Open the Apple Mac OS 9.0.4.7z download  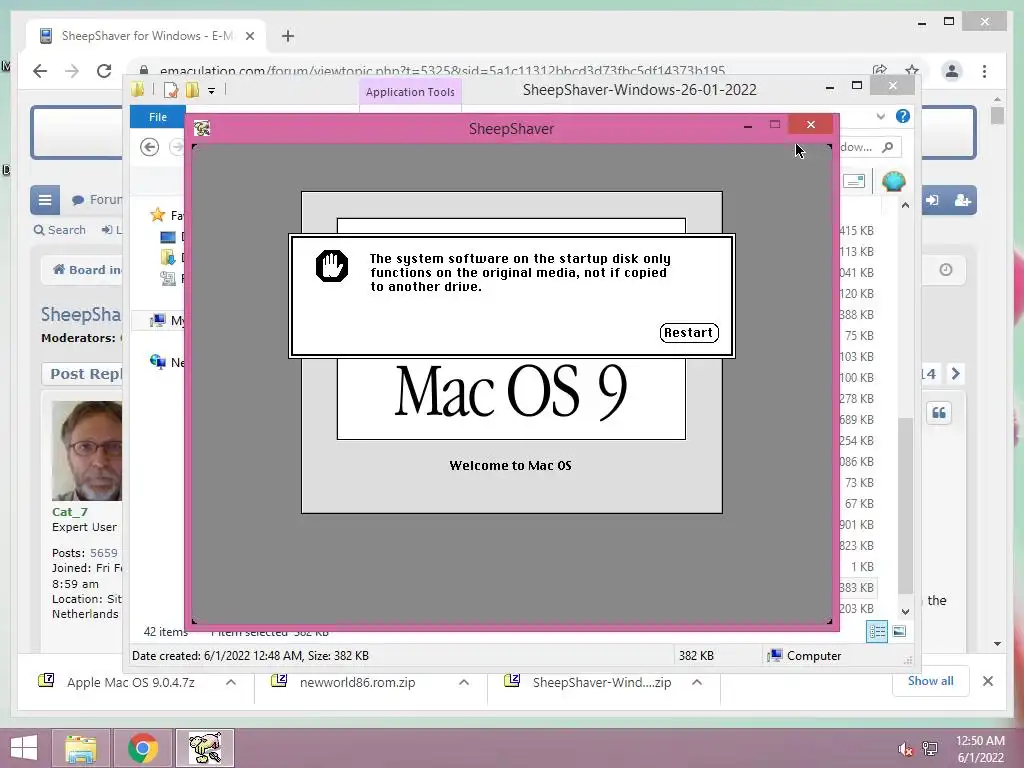click(131, 682)
